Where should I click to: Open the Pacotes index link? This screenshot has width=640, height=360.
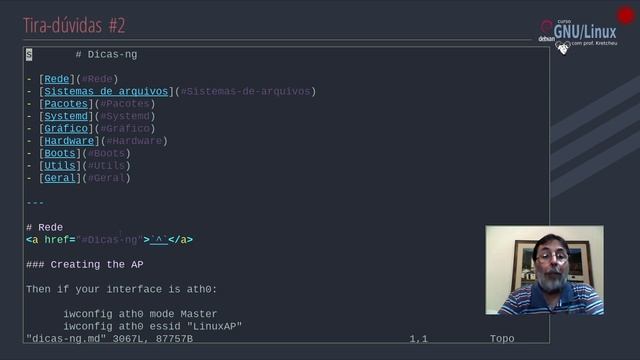point(66,104)
